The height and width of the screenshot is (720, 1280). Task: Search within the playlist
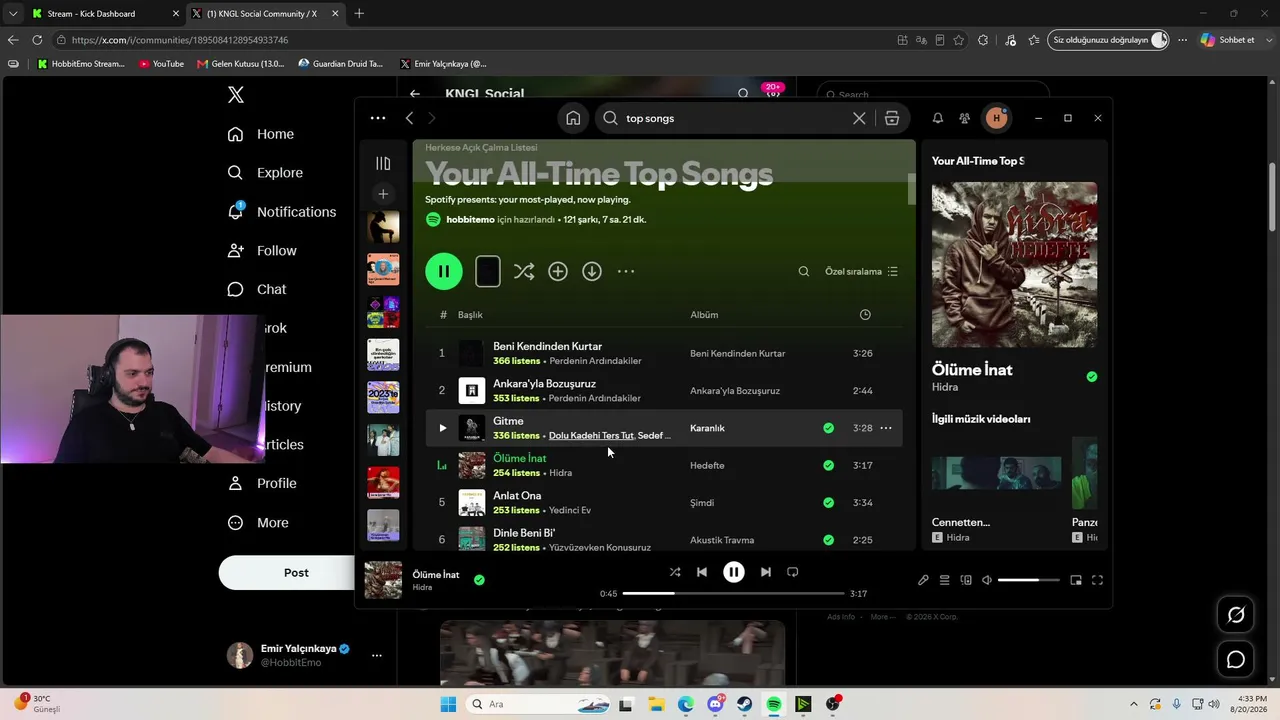click(x=803, y=271)
